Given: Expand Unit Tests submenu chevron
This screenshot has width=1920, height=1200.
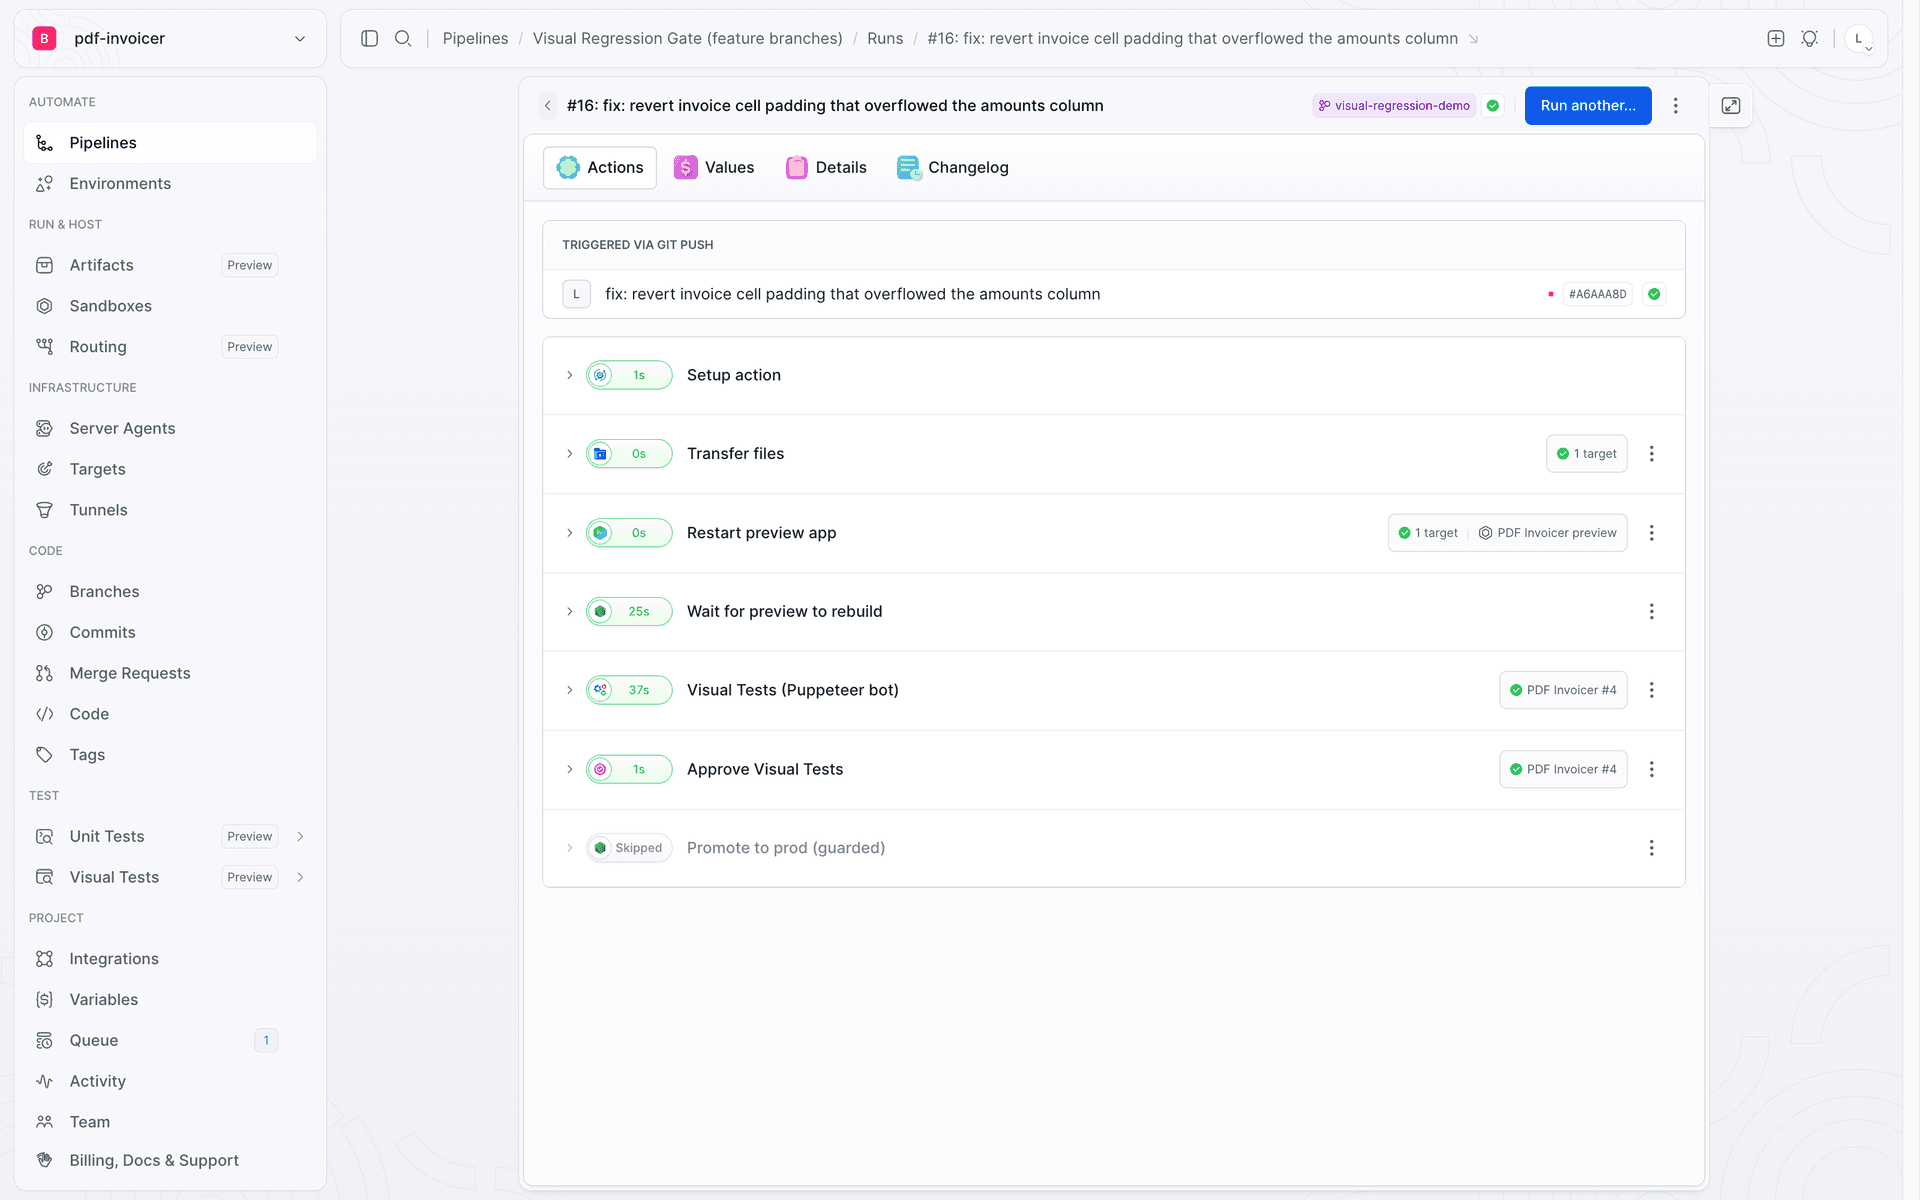Looking at the screenshot, I should [300, 836].
